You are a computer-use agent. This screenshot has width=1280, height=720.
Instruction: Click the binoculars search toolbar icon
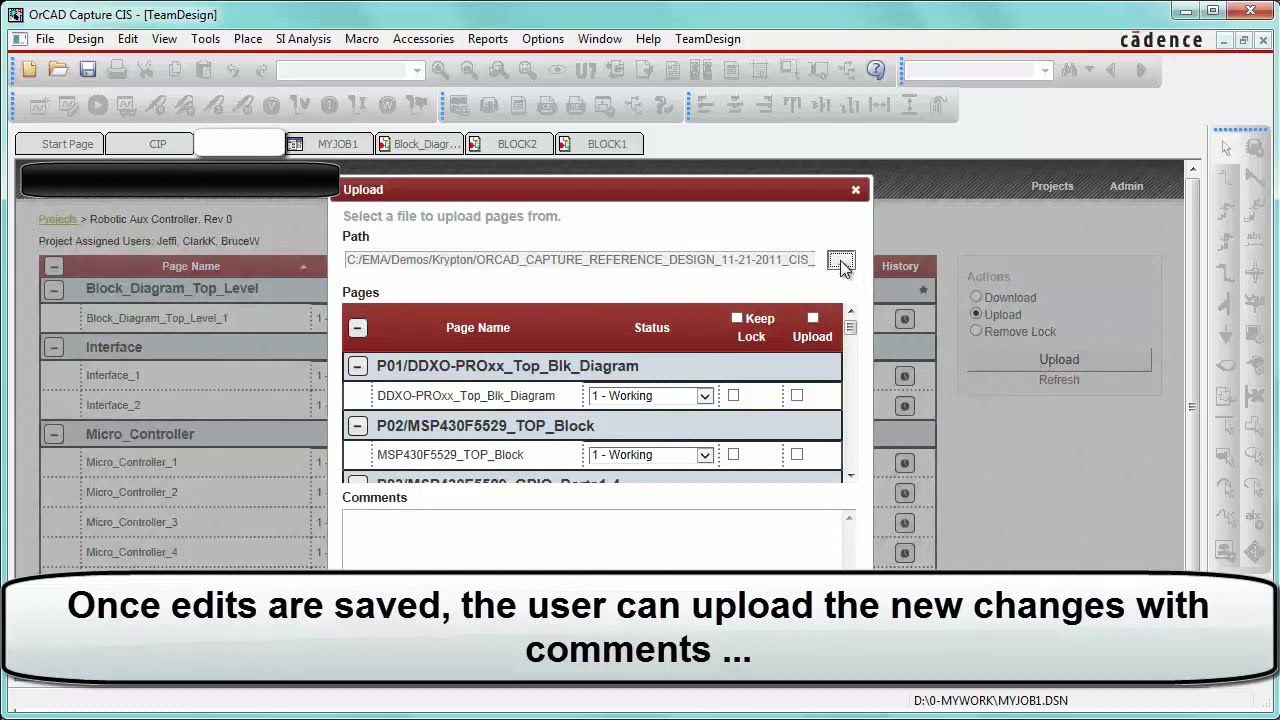[x=1069, y=69]
